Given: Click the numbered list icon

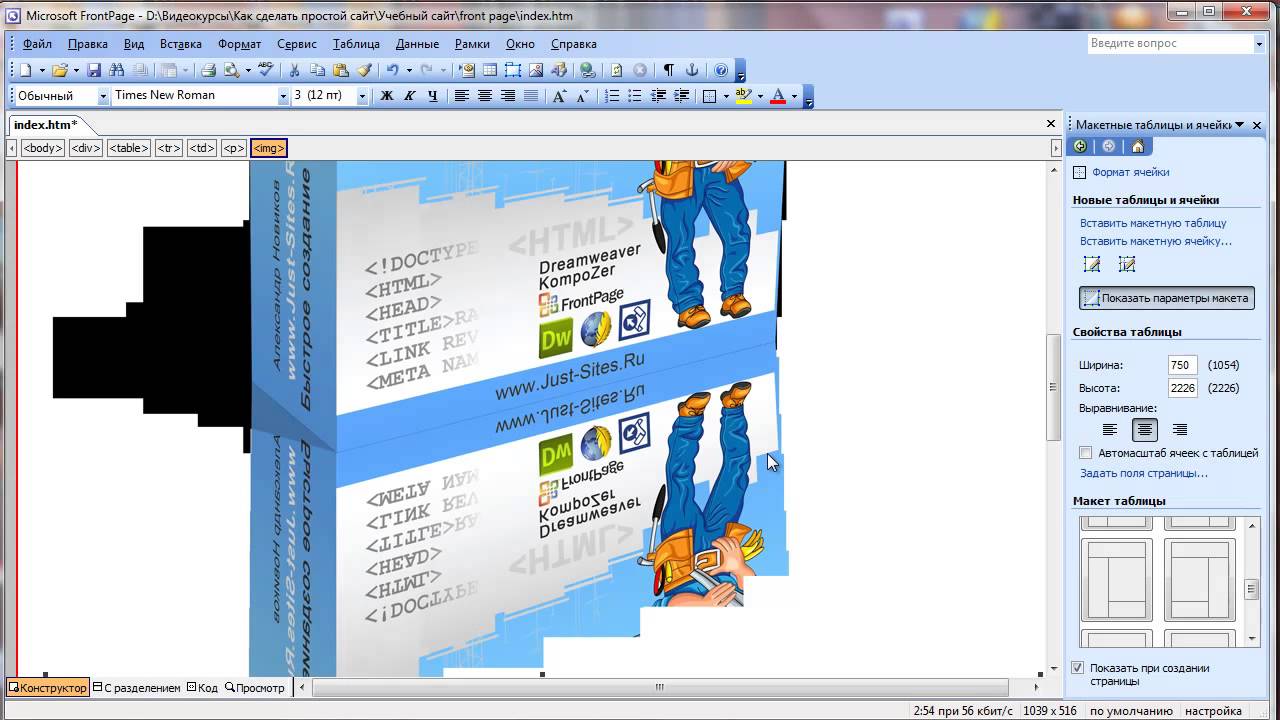Looking at the screenshot, I should tap(612, 96).
